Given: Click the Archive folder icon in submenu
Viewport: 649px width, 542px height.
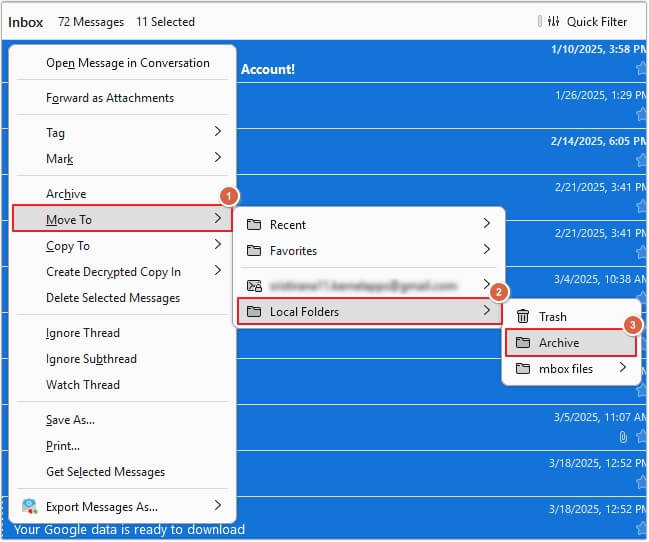Looking at the screenshot, I should (x=523, y=343).
